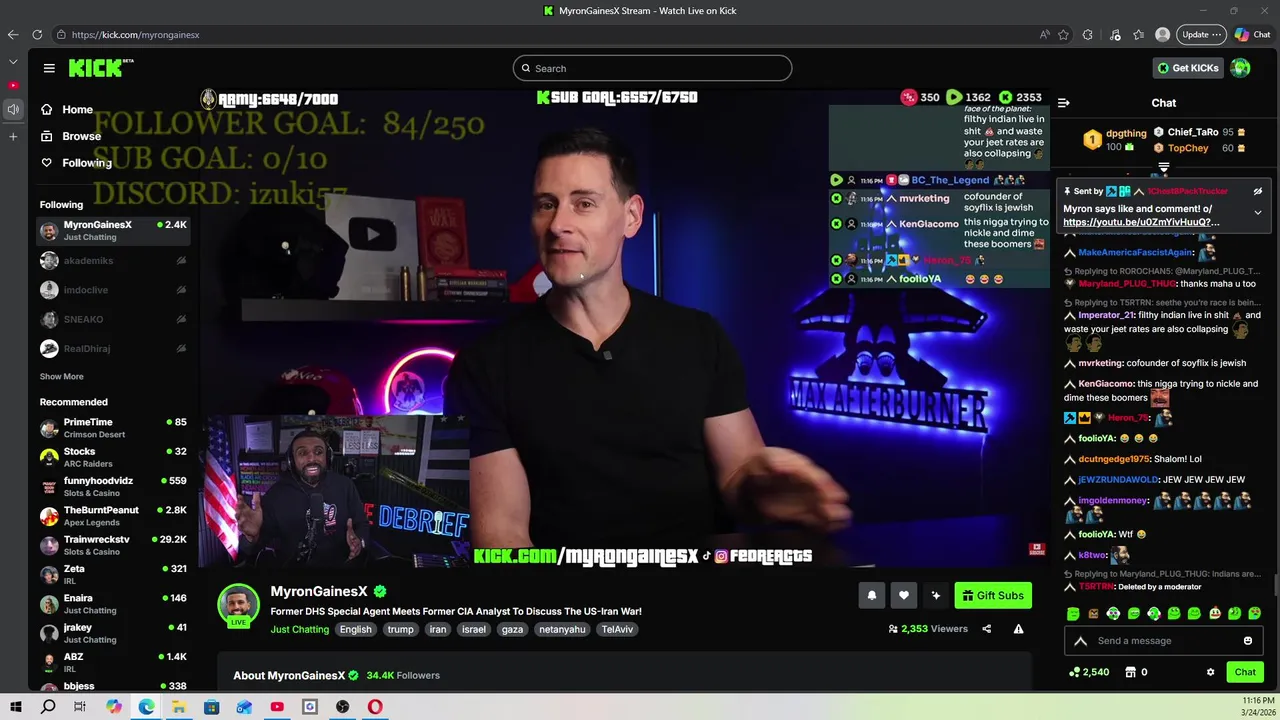Open OBS Studio on taskbar
Image resolution: width=1280 pixels, height=720 pixels.
click(x=342, y=707)
